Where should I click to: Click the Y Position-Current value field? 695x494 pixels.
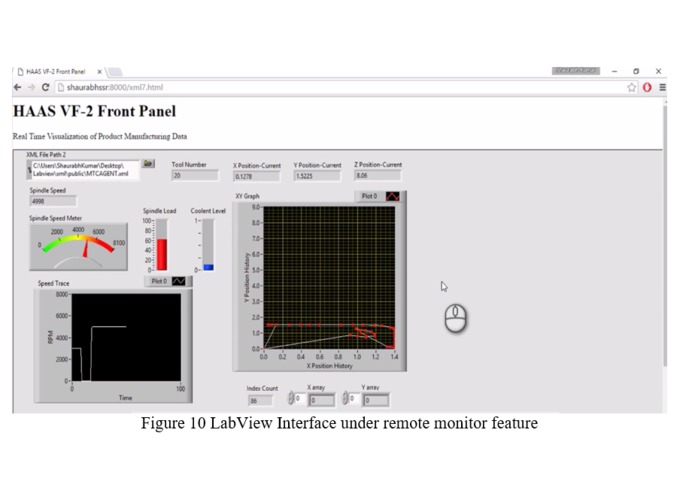coord(317,176)
